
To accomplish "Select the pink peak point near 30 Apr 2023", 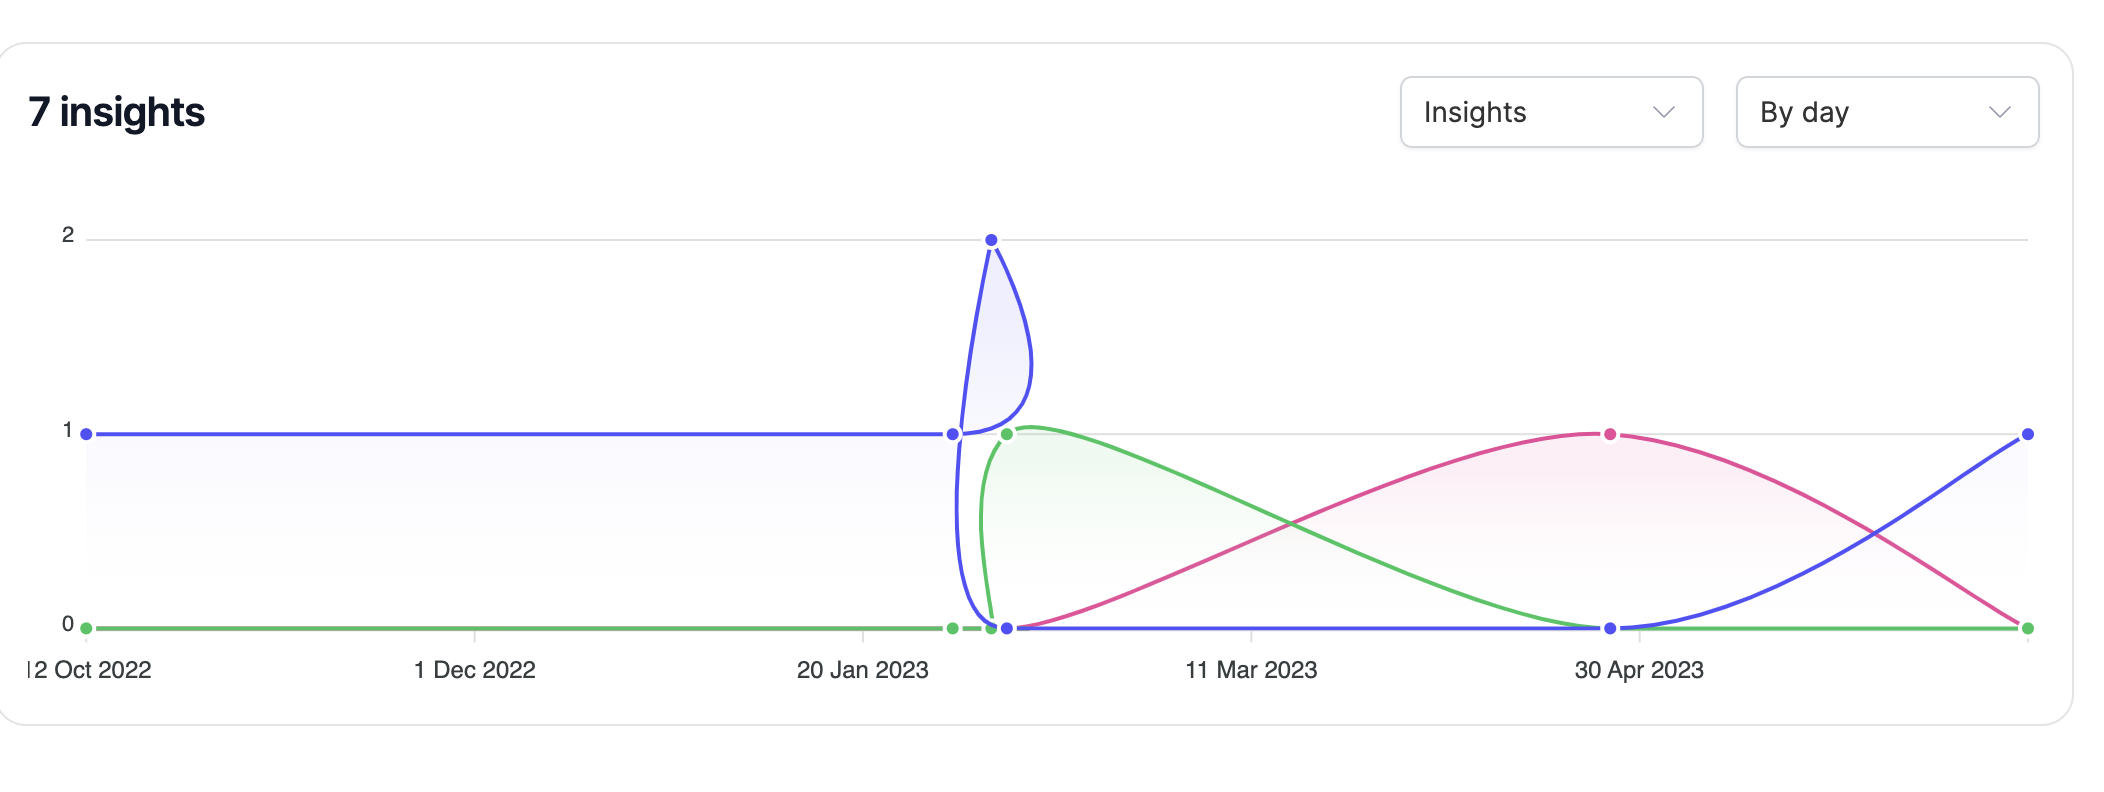I will [1610, 433].
